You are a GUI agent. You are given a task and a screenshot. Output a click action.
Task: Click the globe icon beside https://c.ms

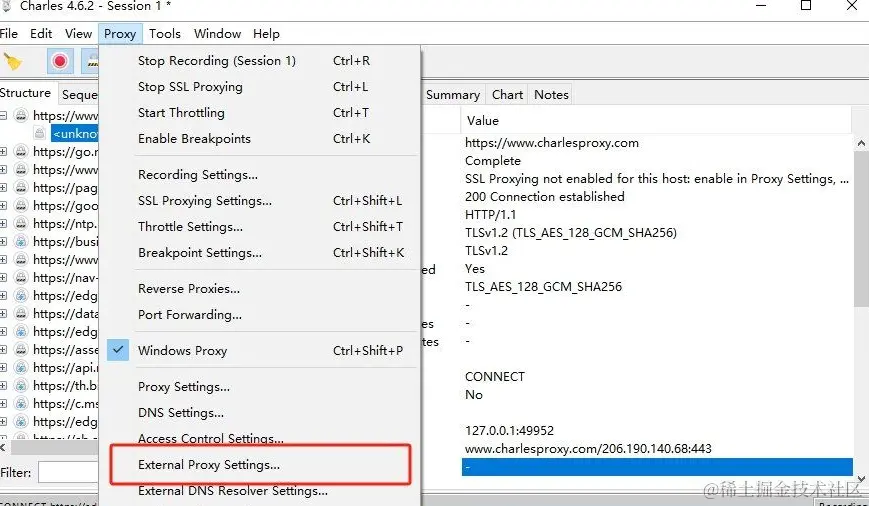coord(21,403)
